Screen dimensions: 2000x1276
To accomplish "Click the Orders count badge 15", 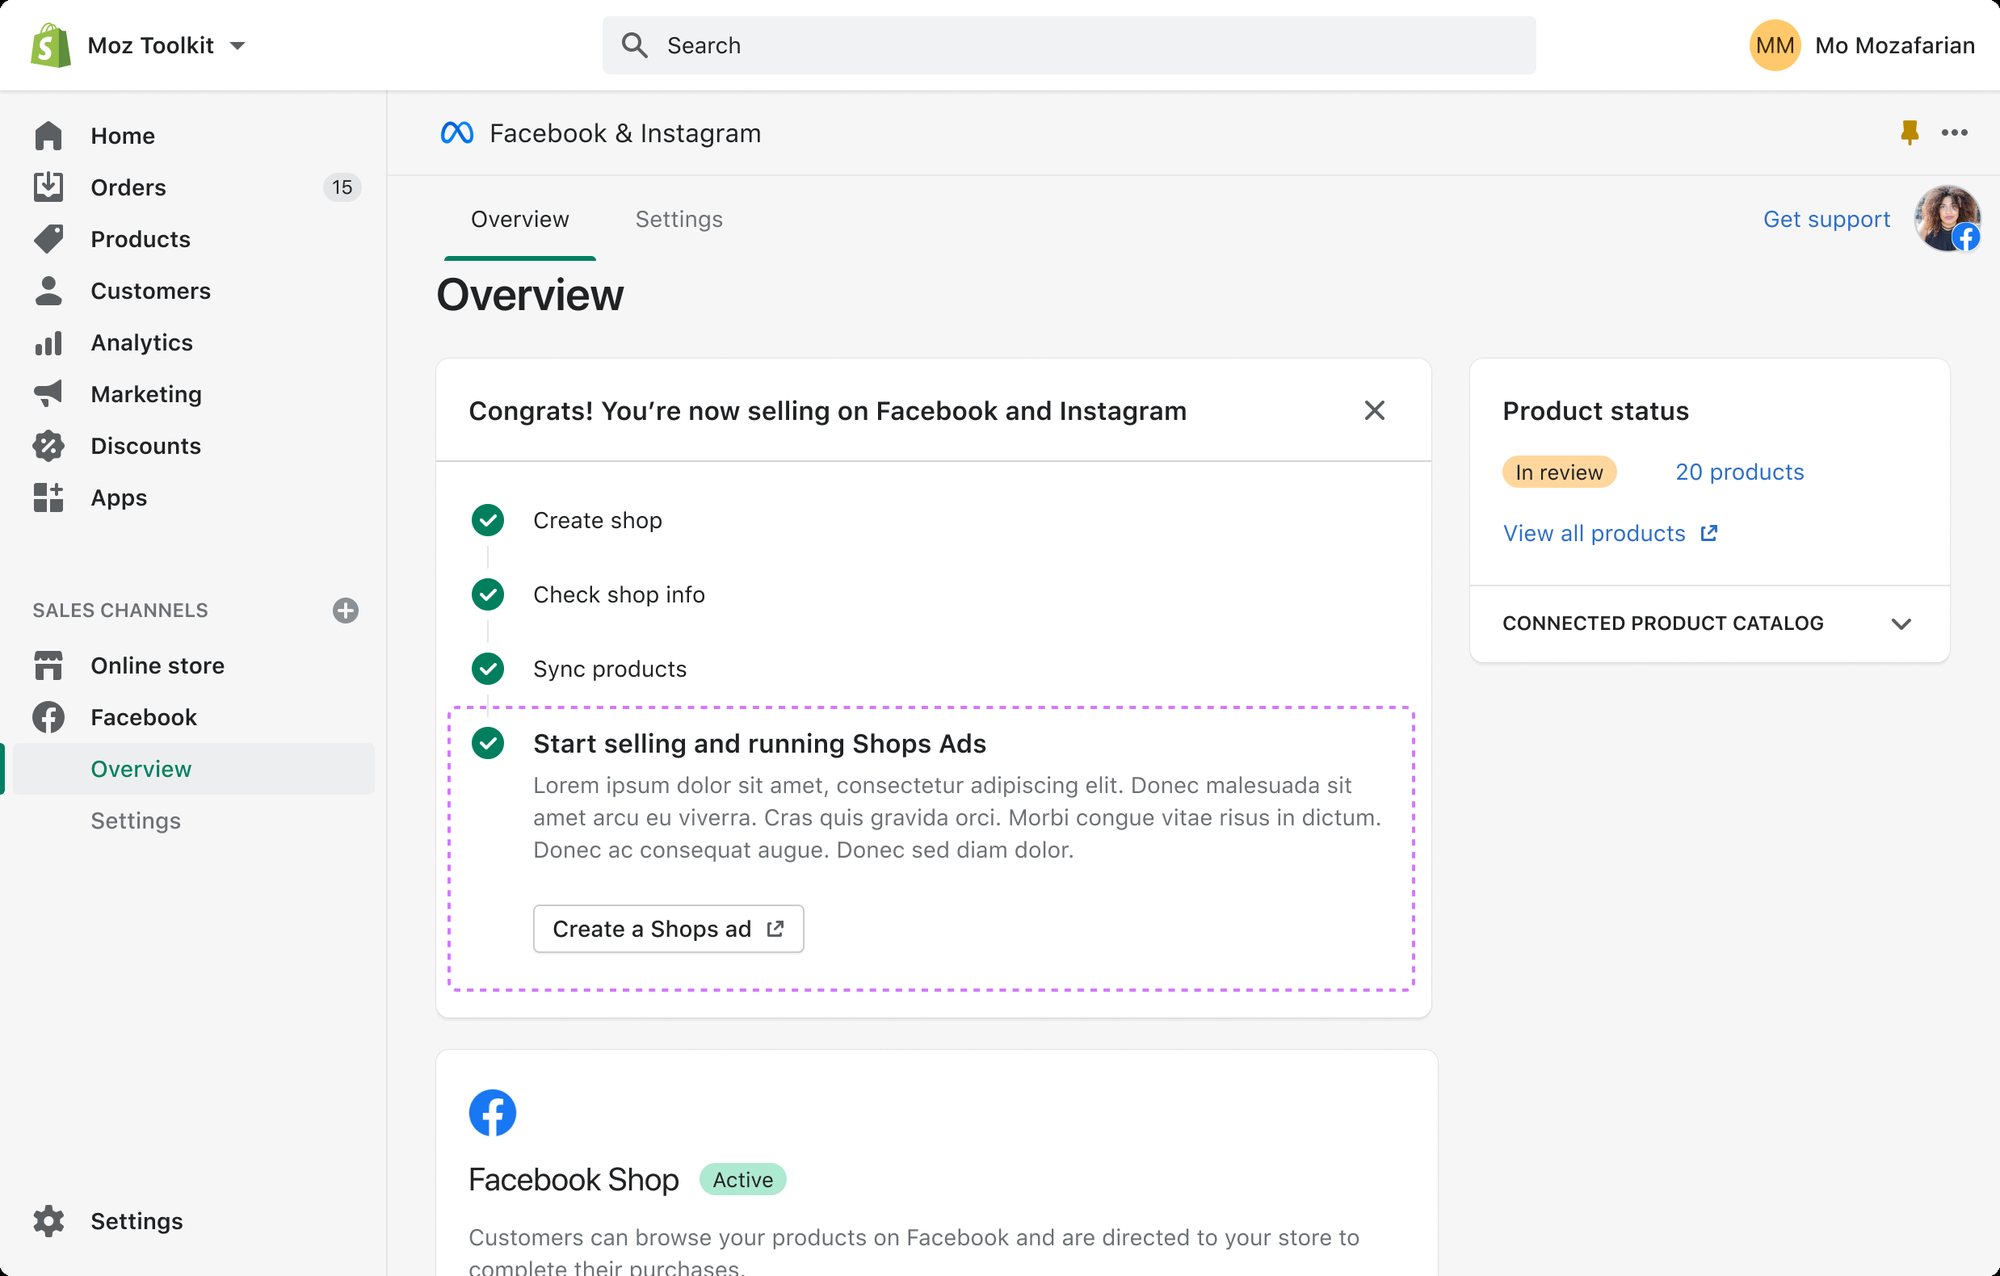I will coord(342,187).
